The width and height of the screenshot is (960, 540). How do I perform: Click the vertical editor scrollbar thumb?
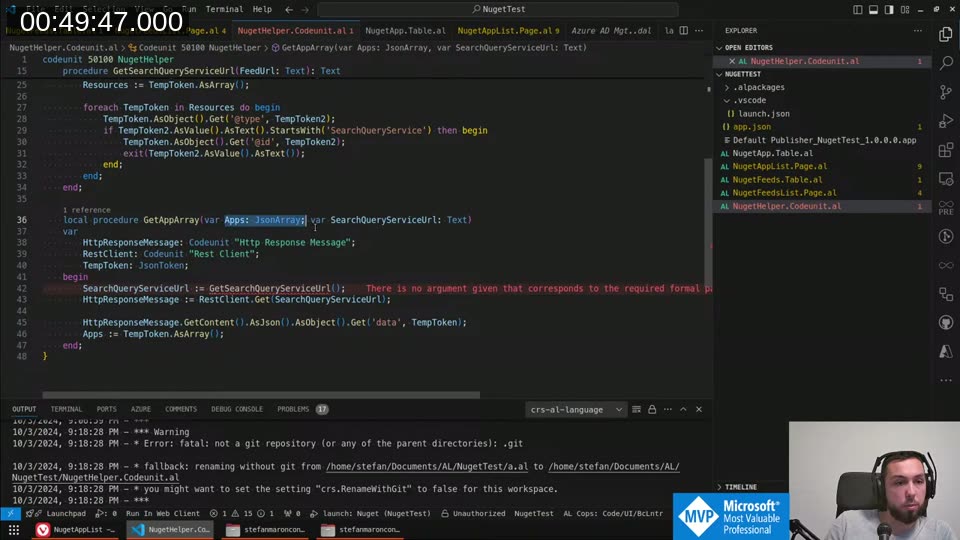click(x=708, y=223)
